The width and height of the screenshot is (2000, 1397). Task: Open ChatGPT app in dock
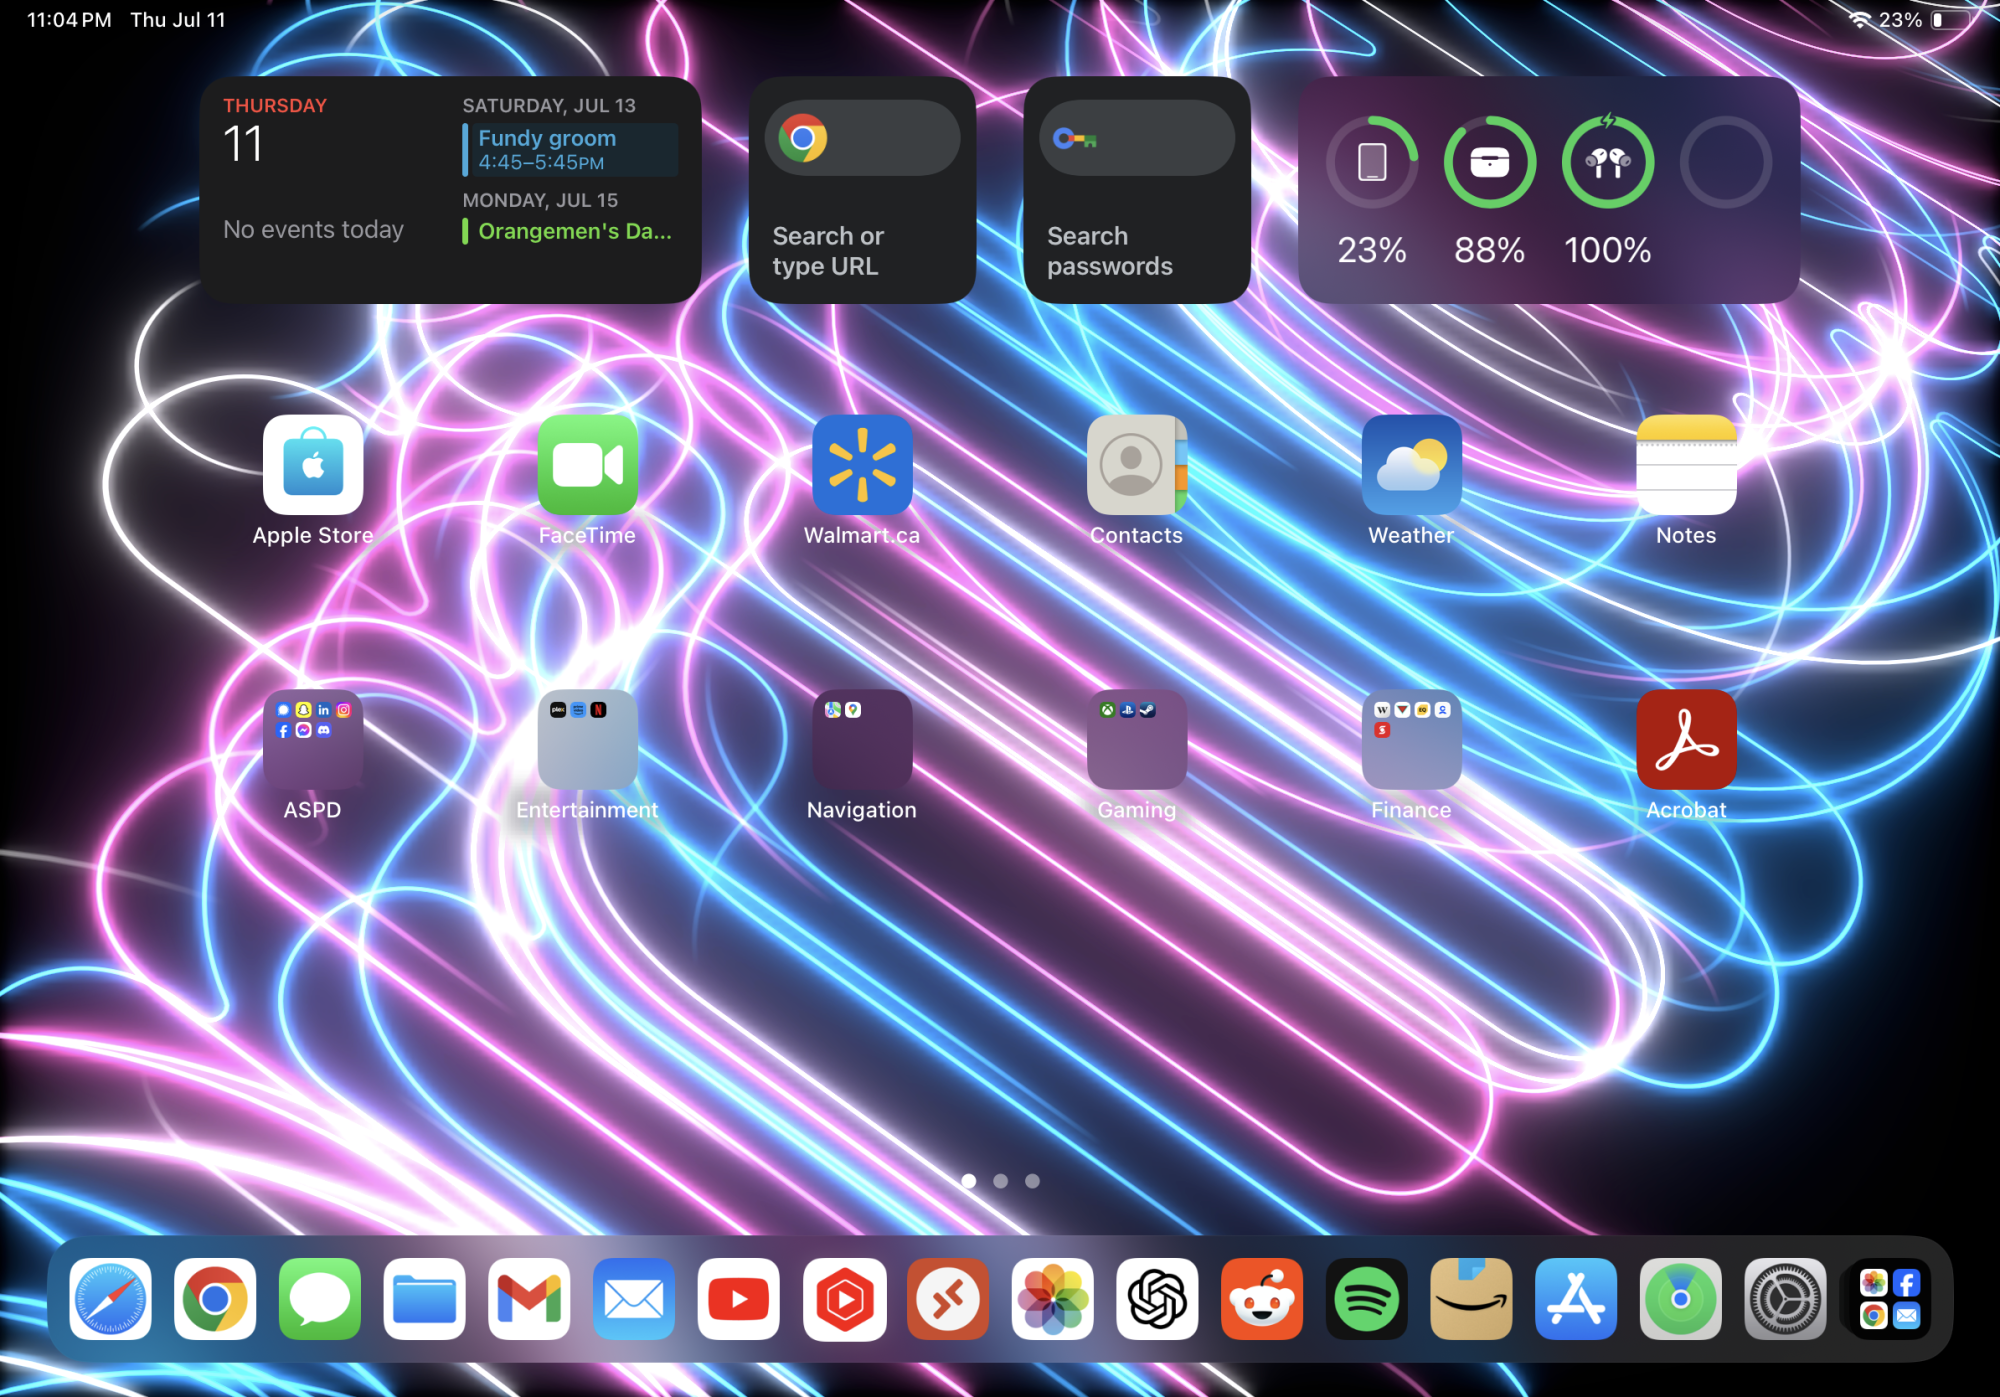[x=1157, y=1299]
